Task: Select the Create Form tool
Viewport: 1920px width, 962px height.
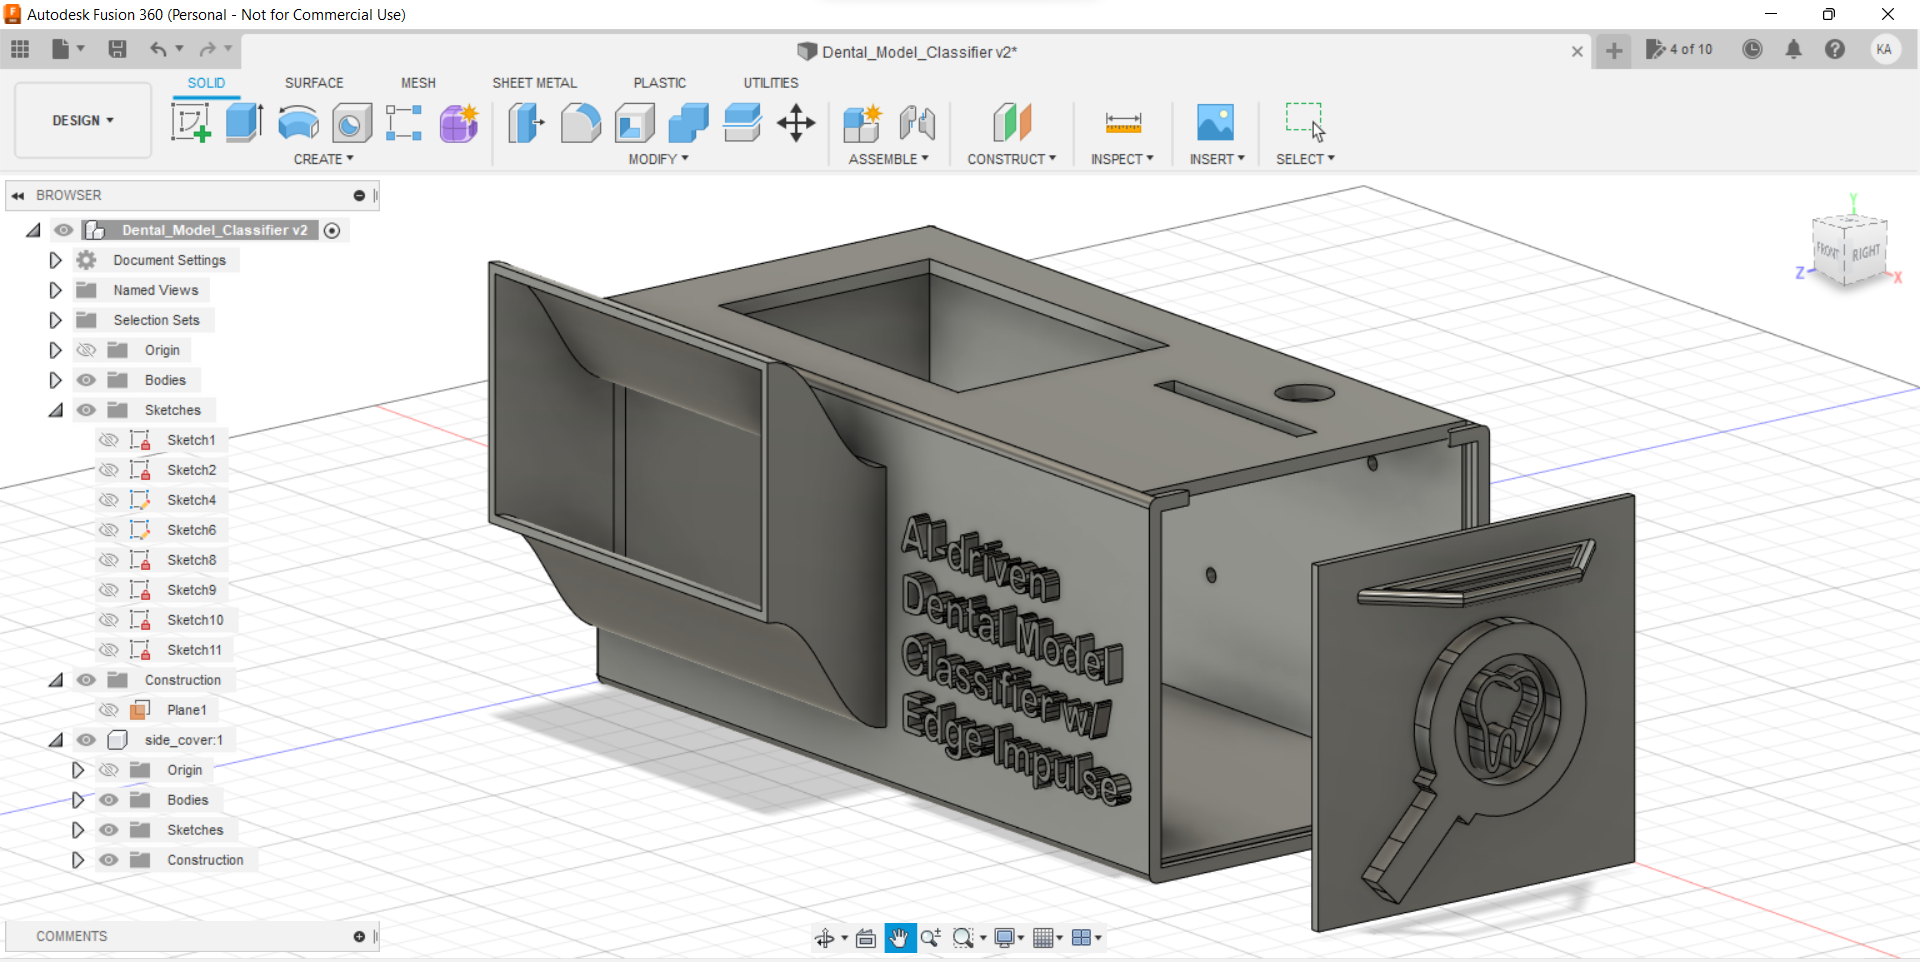Action: coord(459,123)
